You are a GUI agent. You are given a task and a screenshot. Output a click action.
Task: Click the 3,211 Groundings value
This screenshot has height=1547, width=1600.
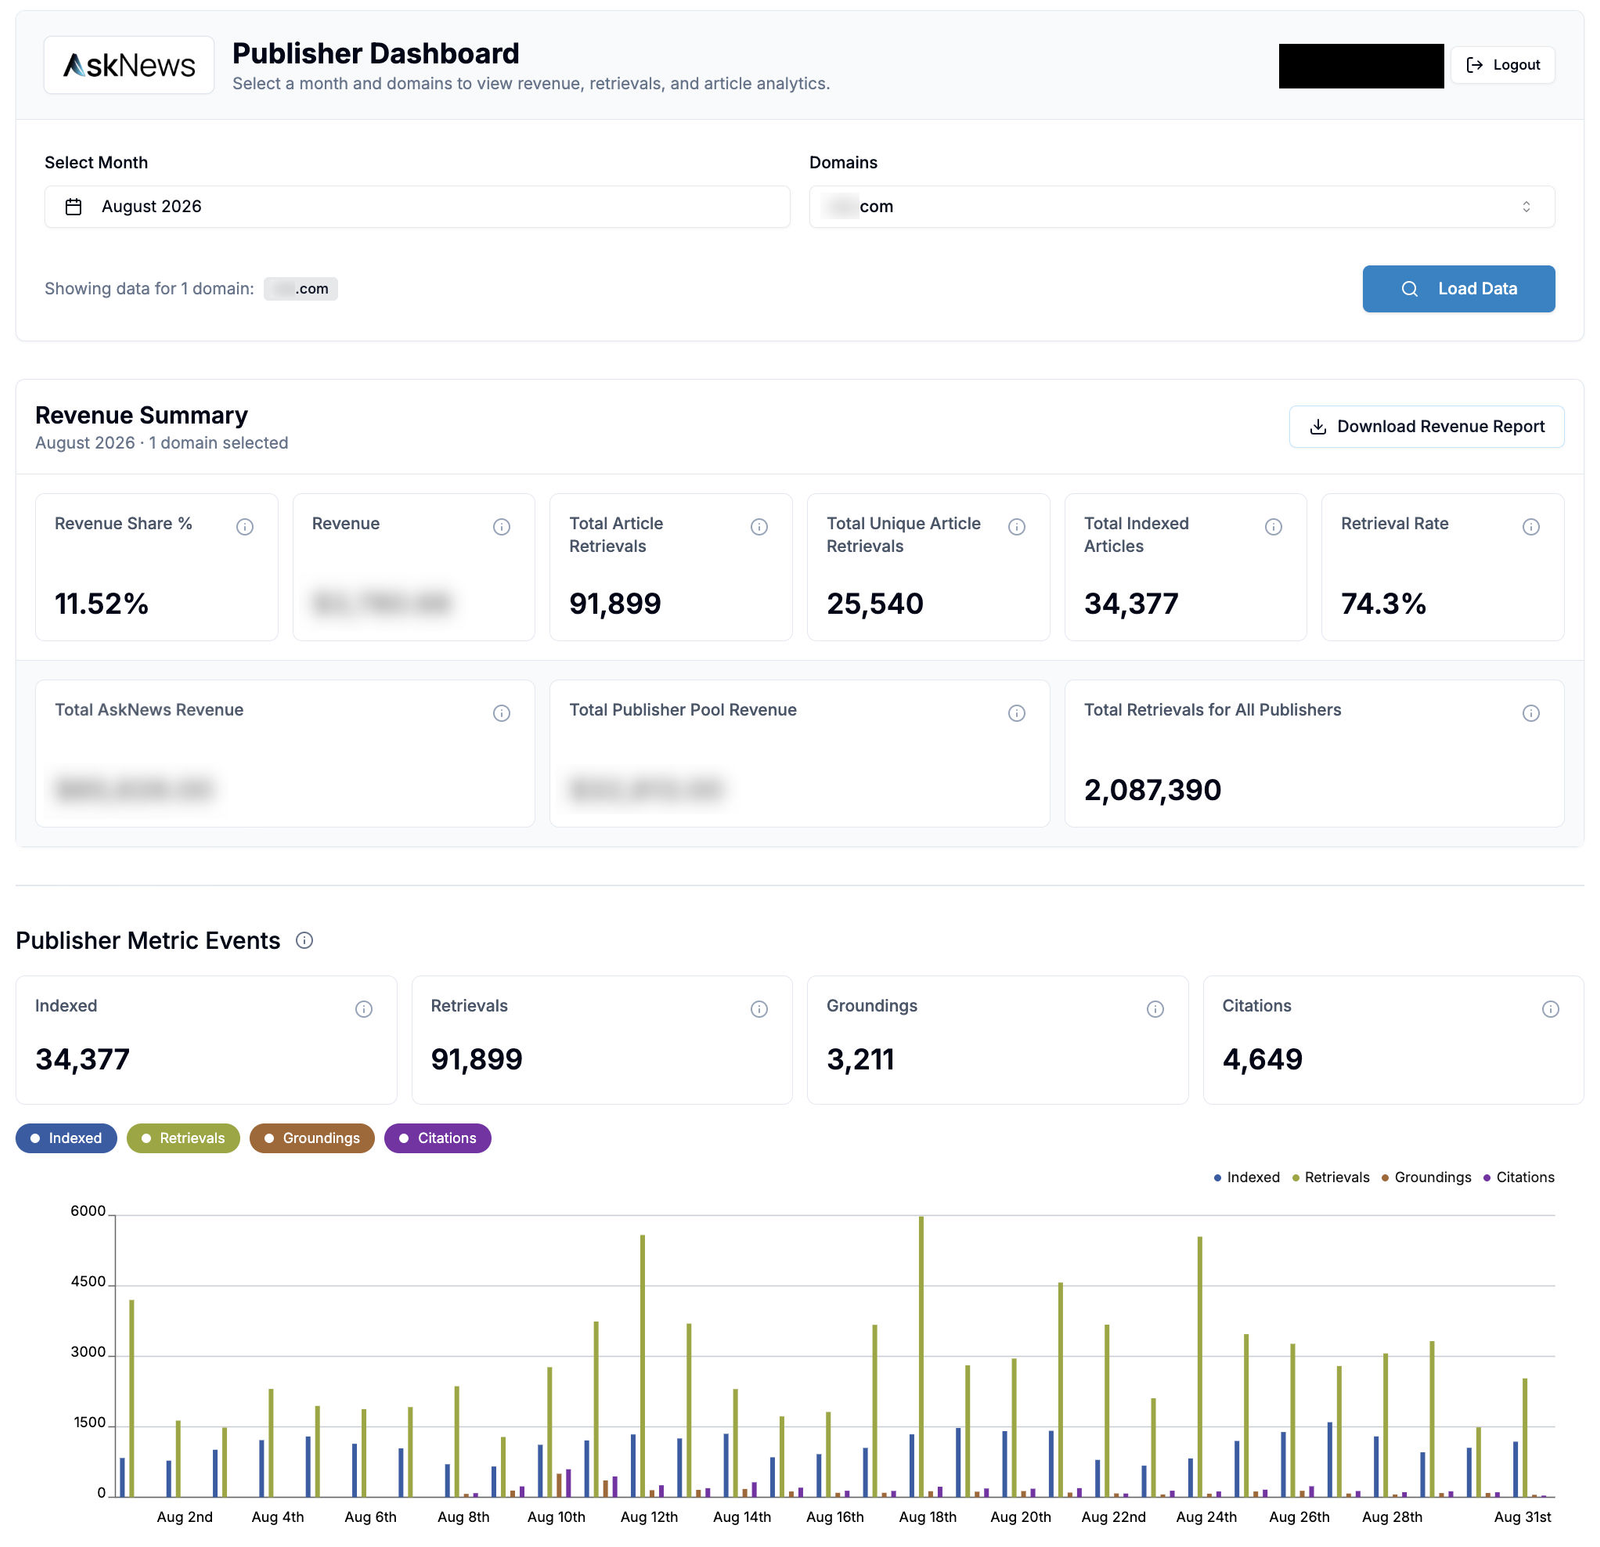(861, 1059)
